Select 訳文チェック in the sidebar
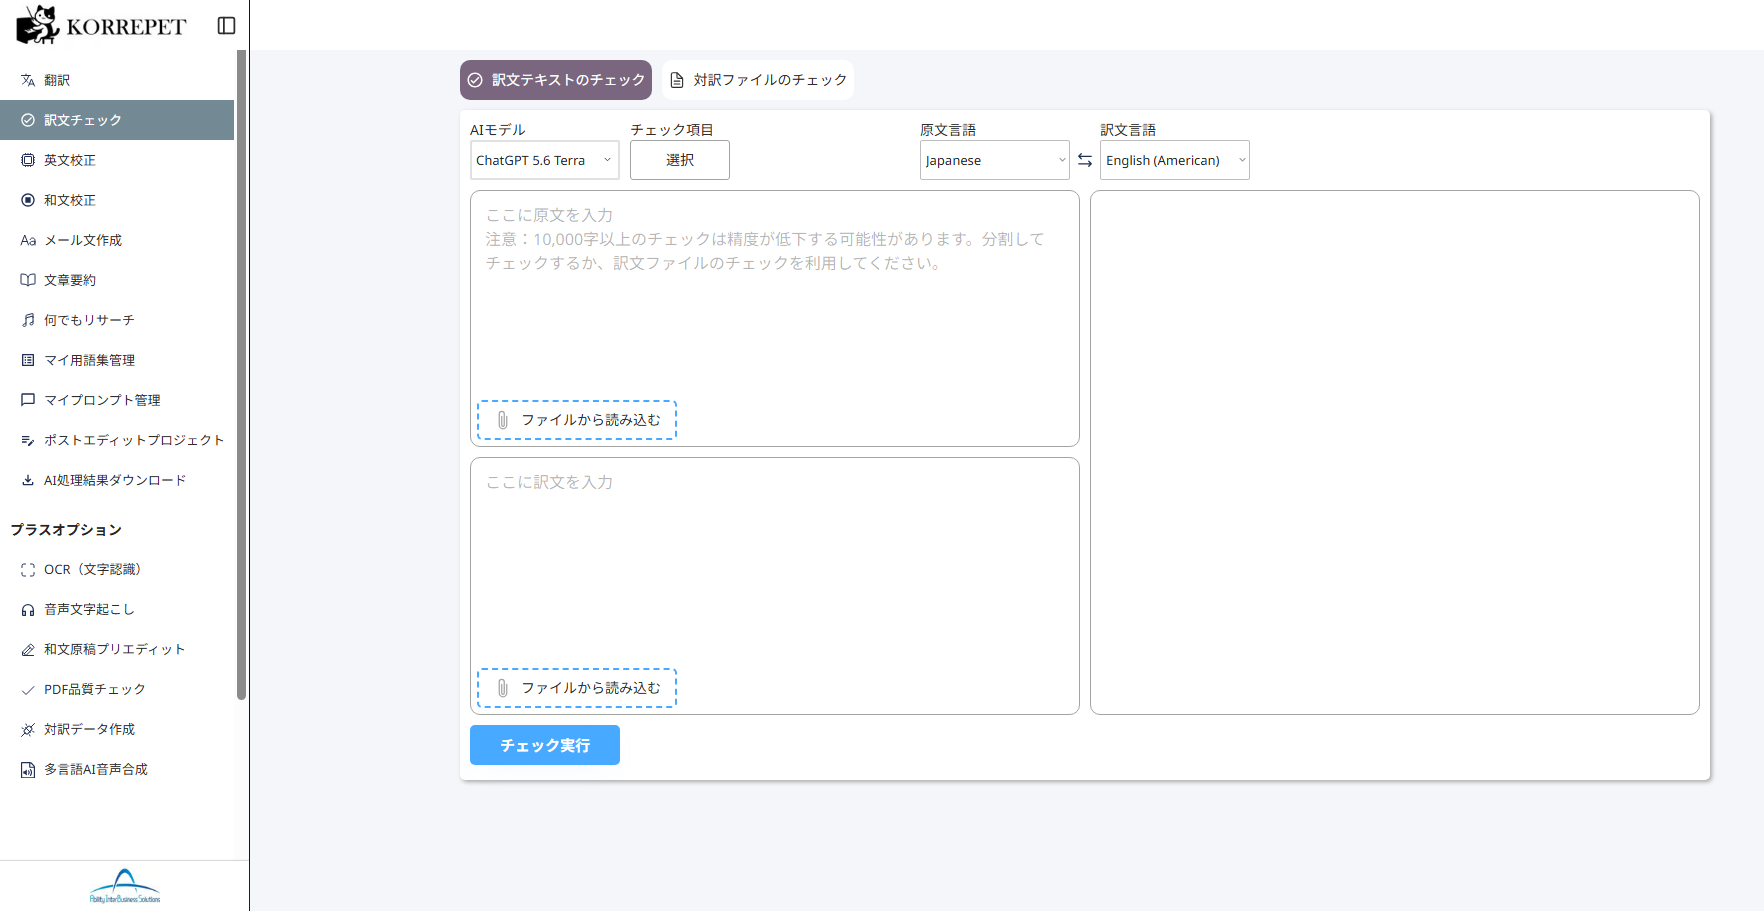 coord(117,120)
